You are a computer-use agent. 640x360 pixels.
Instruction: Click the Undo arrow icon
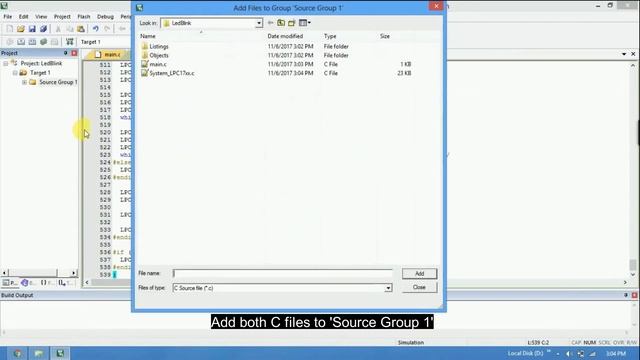tap(95, 29)
